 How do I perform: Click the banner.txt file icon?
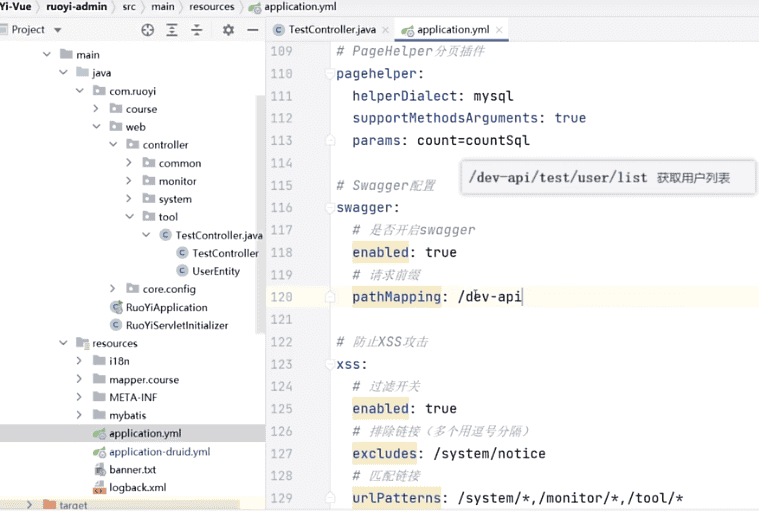[99, 469]
